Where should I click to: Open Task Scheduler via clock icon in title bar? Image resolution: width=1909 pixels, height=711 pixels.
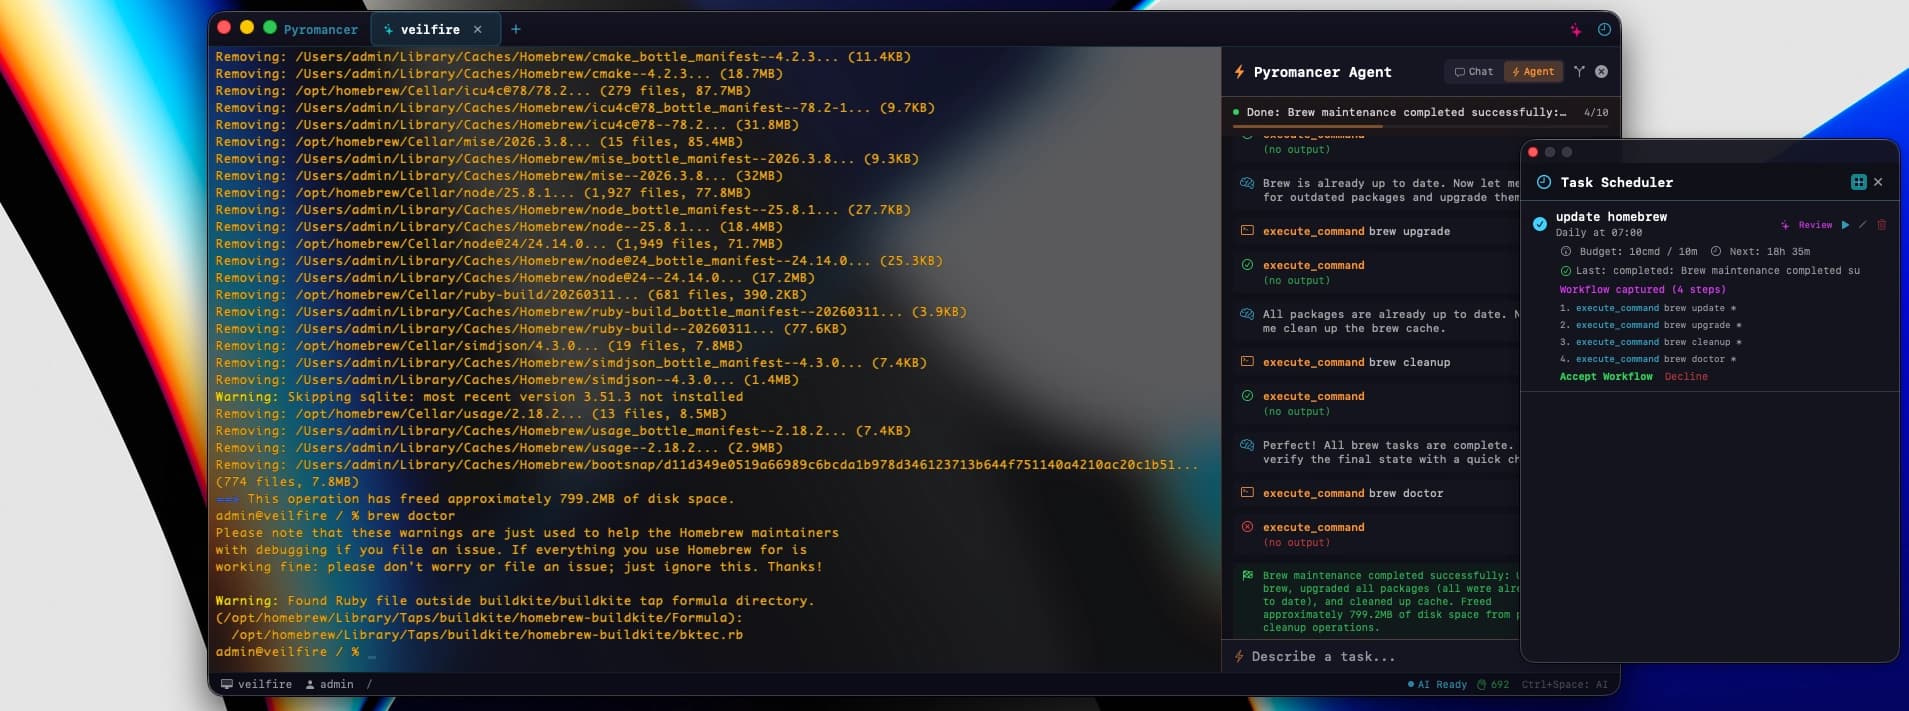pos(1604,30)
